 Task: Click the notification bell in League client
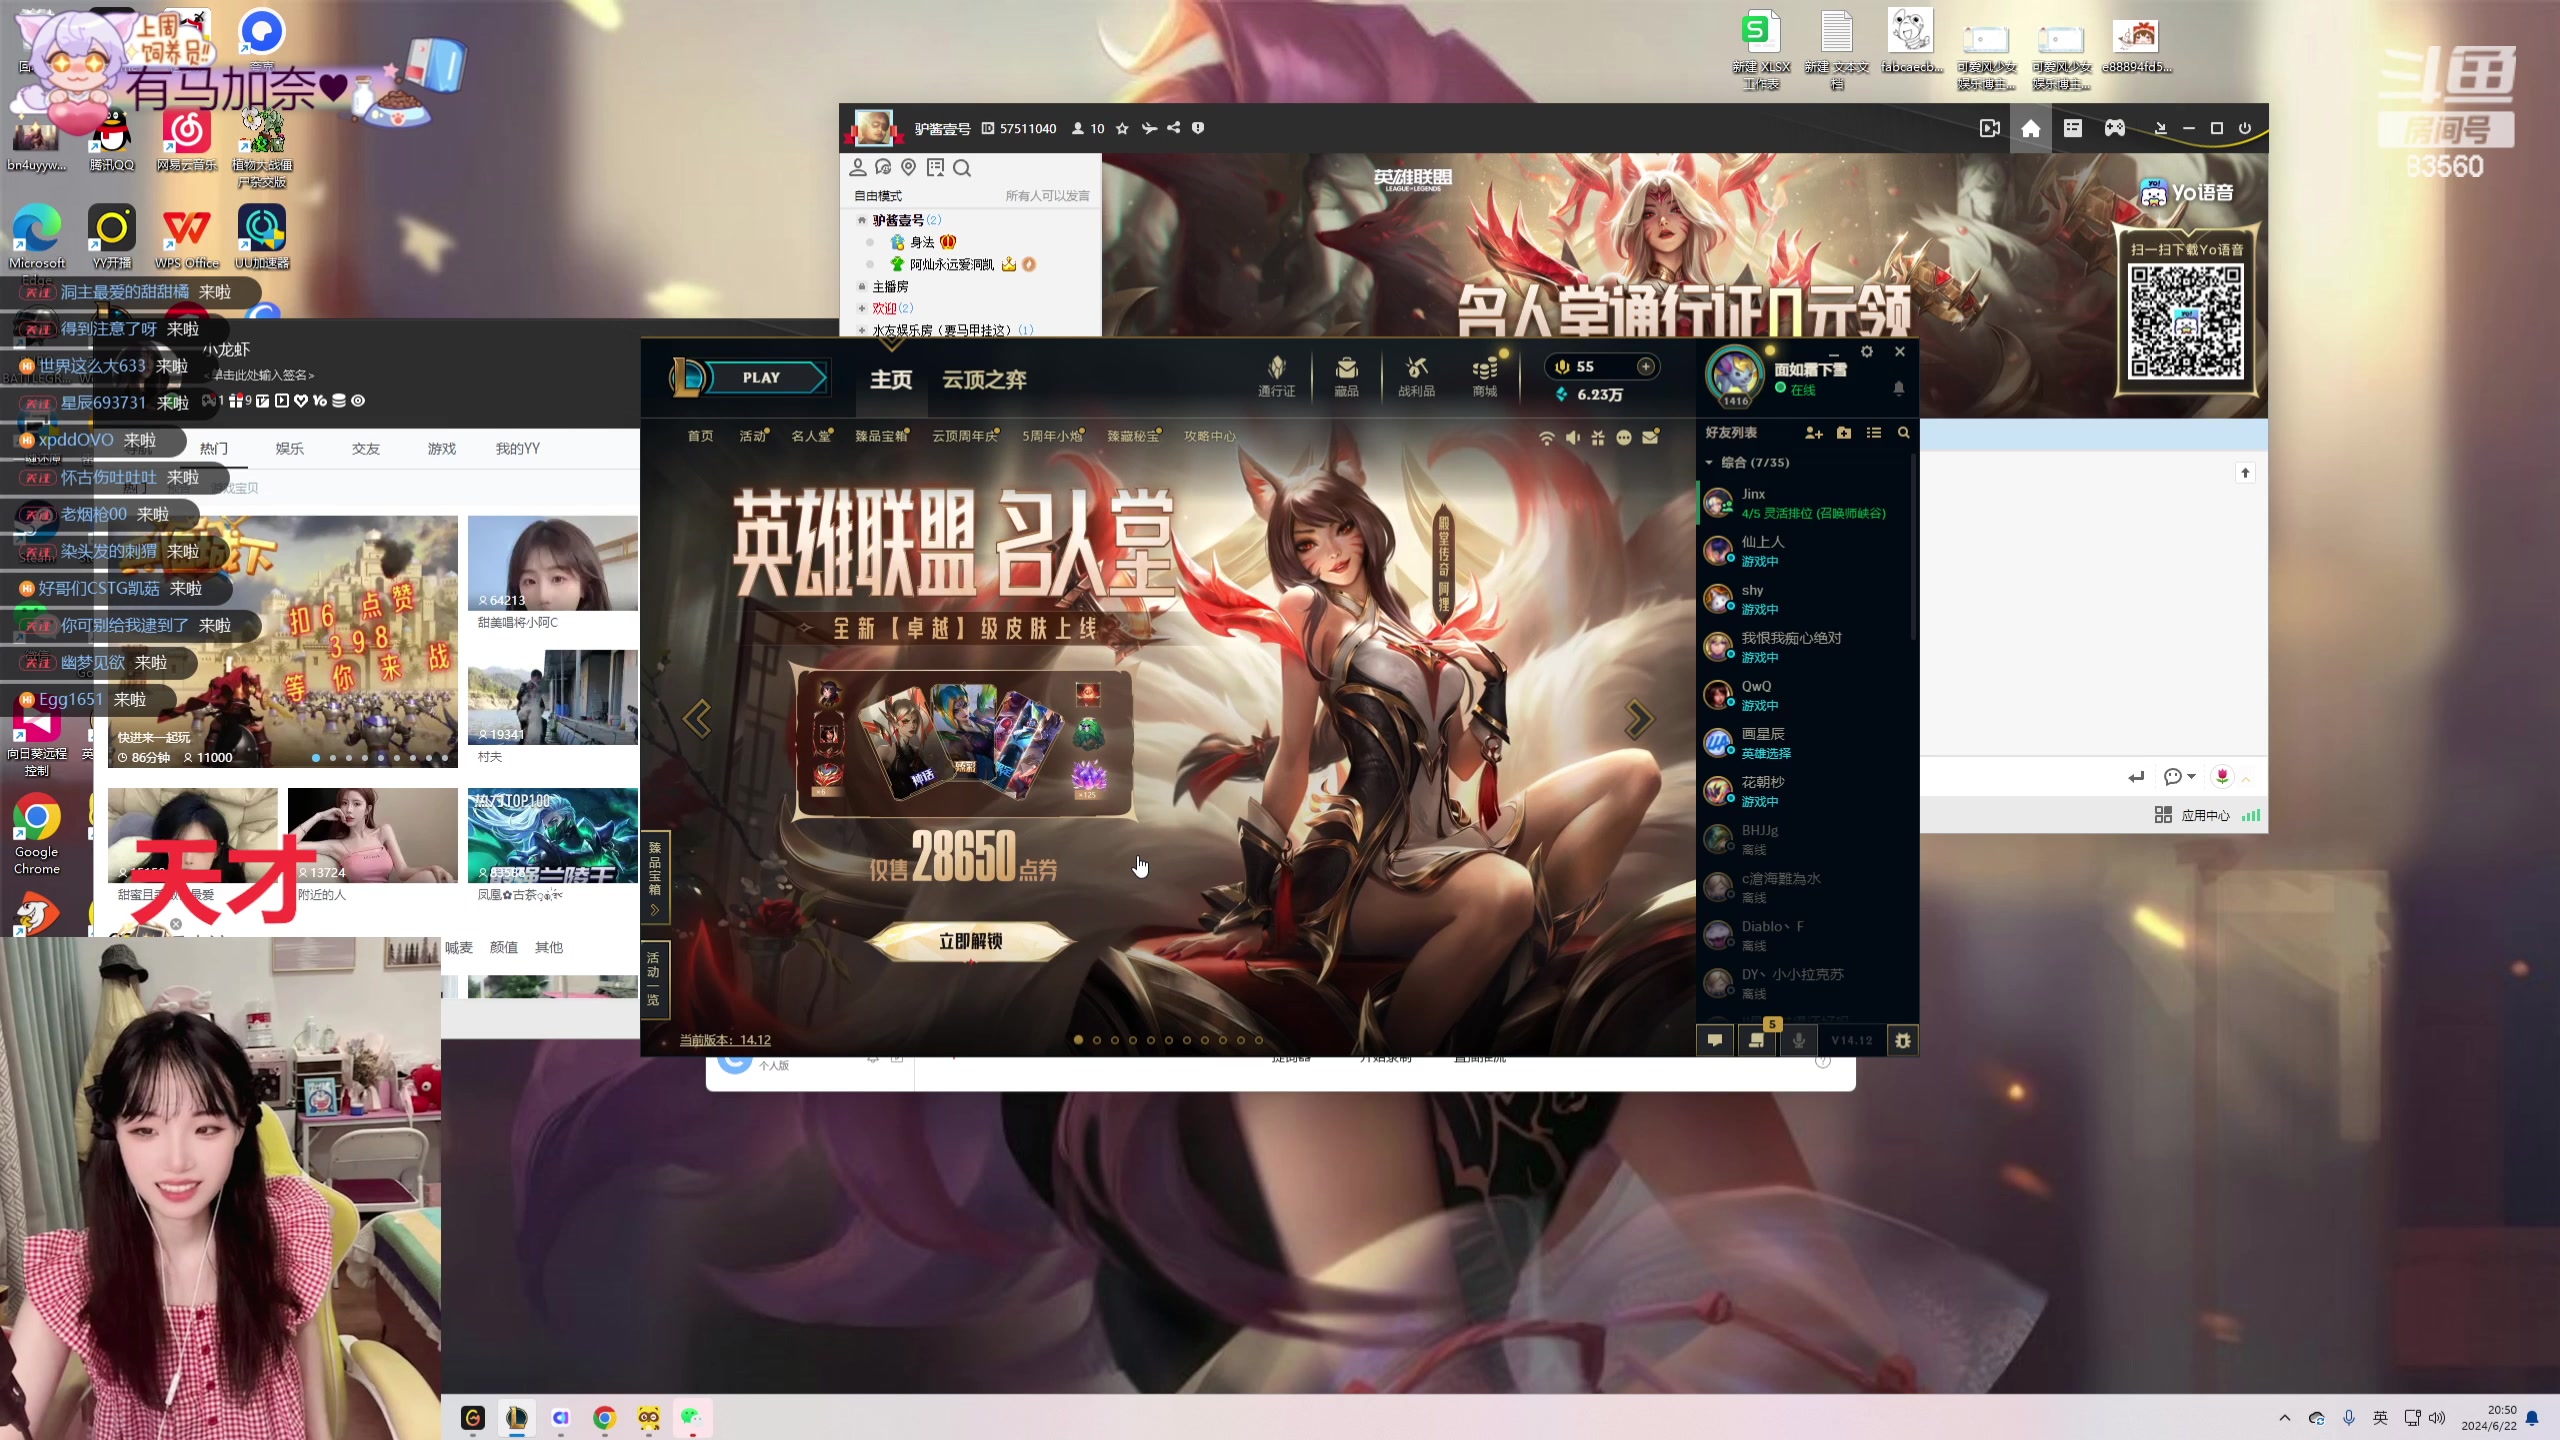(1898, 388)
